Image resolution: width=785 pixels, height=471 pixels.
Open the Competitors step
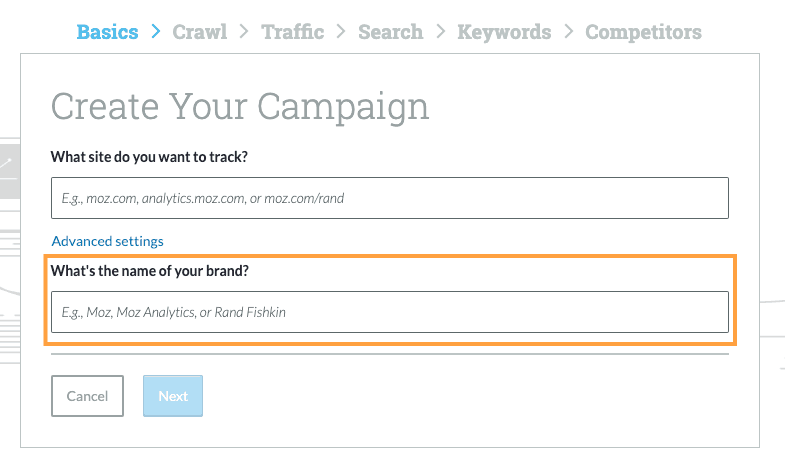643,32
